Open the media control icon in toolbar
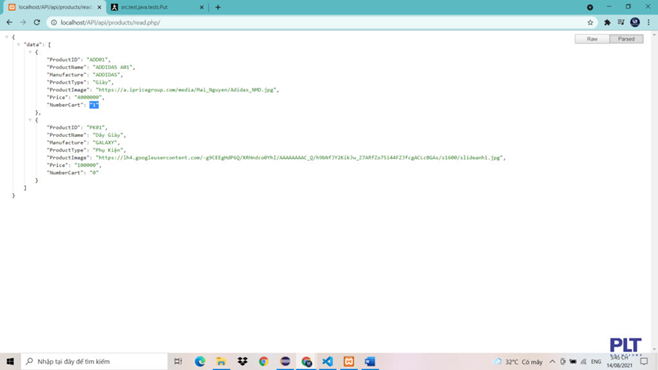658x370 pixels. click(621, 23)
